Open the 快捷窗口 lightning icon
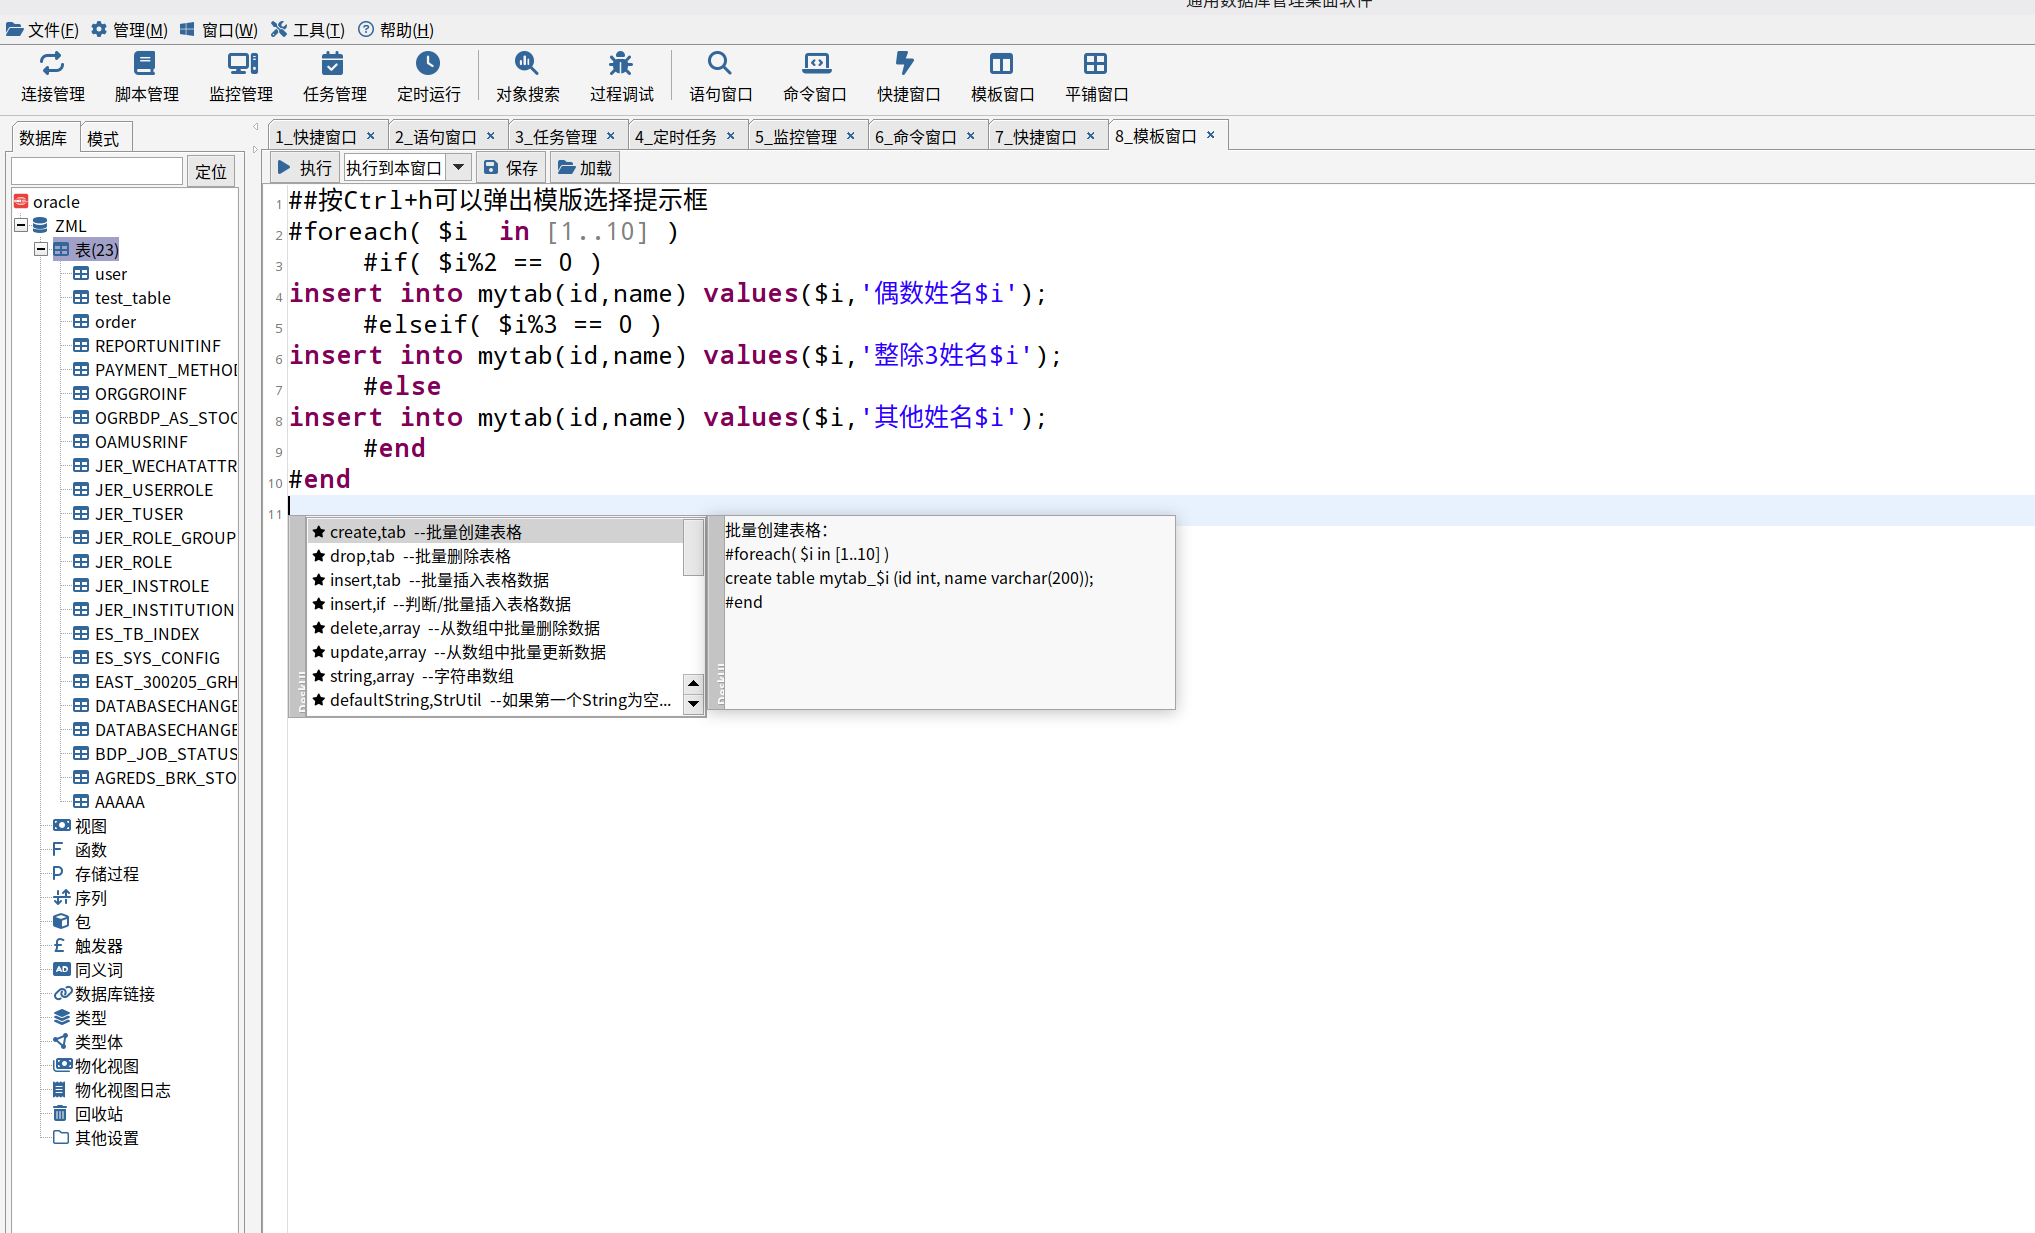The height and width of the screenshot is (1233, 2035). coord(905,64)
